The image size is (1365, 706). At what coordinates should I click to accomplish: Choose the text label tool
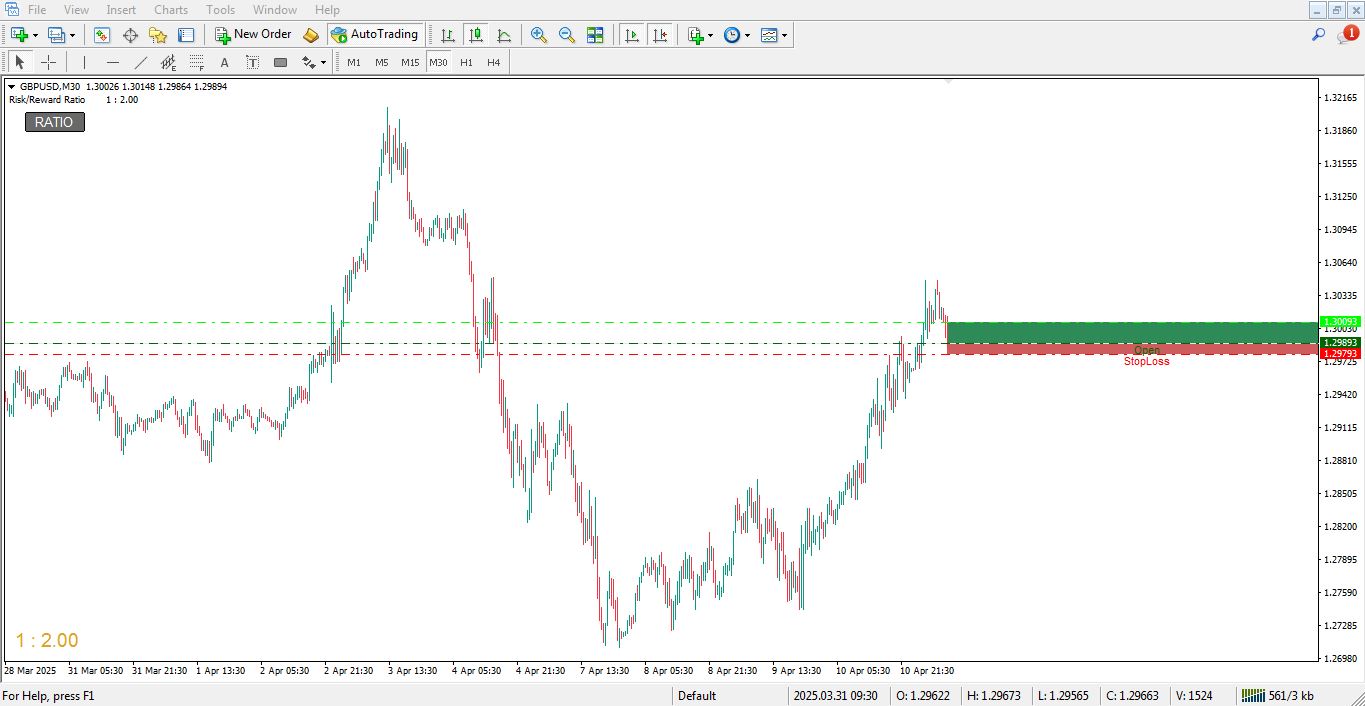(253, 62)
